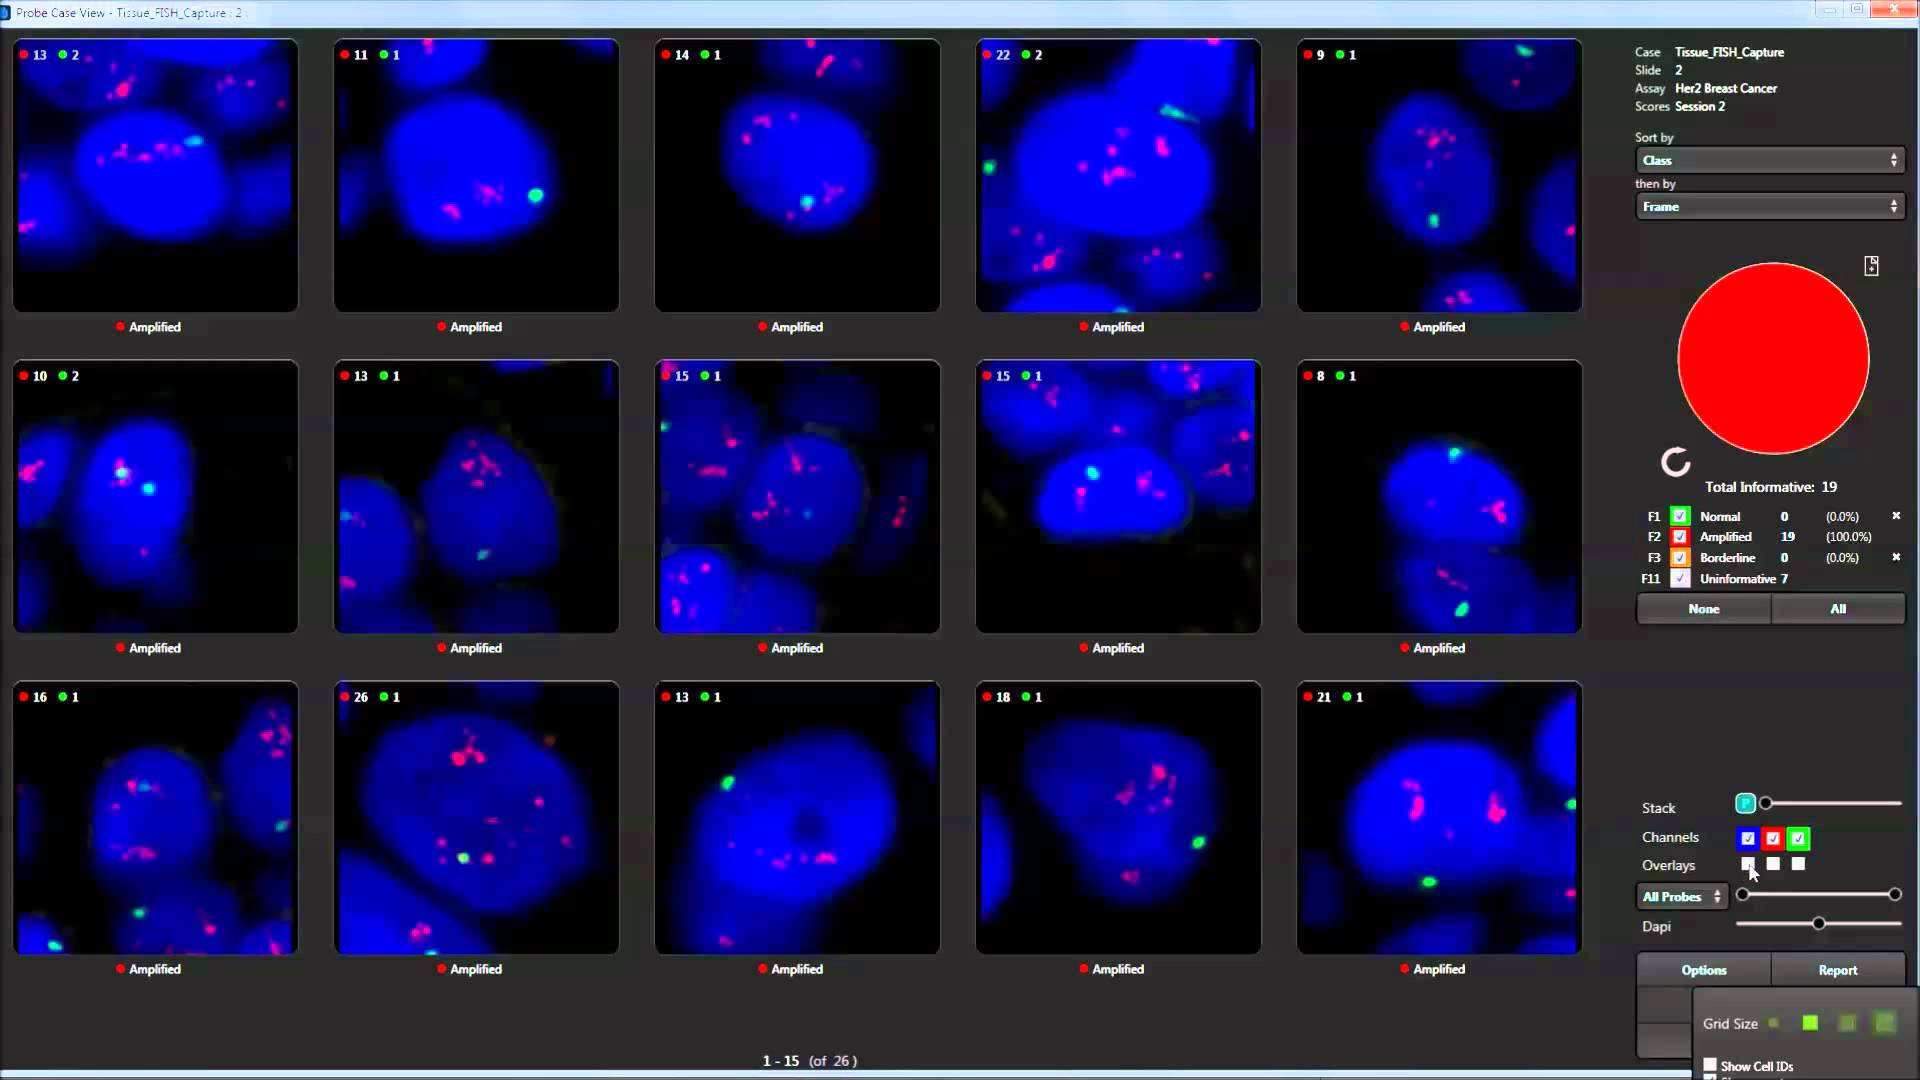The width and height of the screenshot is (1920, 1080).
Task: Click the None filter button
Action: pyautogui.click(x=1703, y=609)
